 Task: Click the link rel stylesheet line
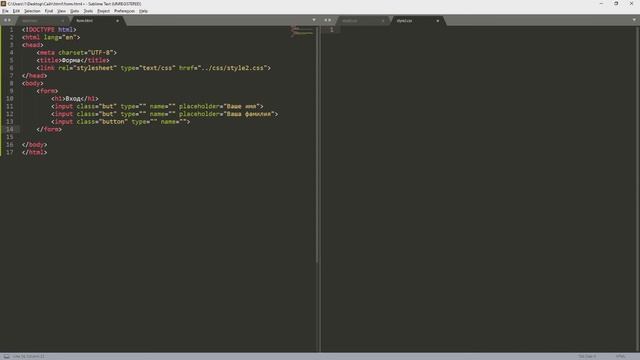[153, 68]
